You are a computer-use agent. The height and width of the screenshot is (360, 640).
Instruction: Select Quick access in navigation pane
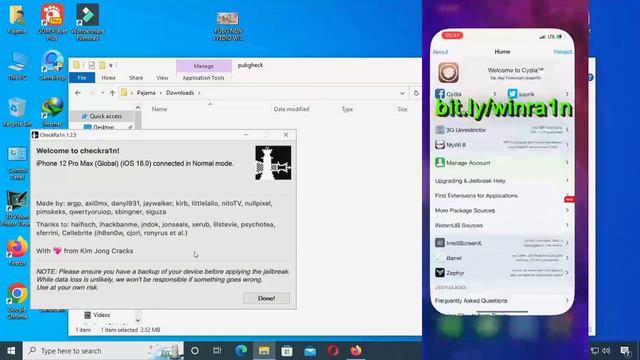point(105,116)
